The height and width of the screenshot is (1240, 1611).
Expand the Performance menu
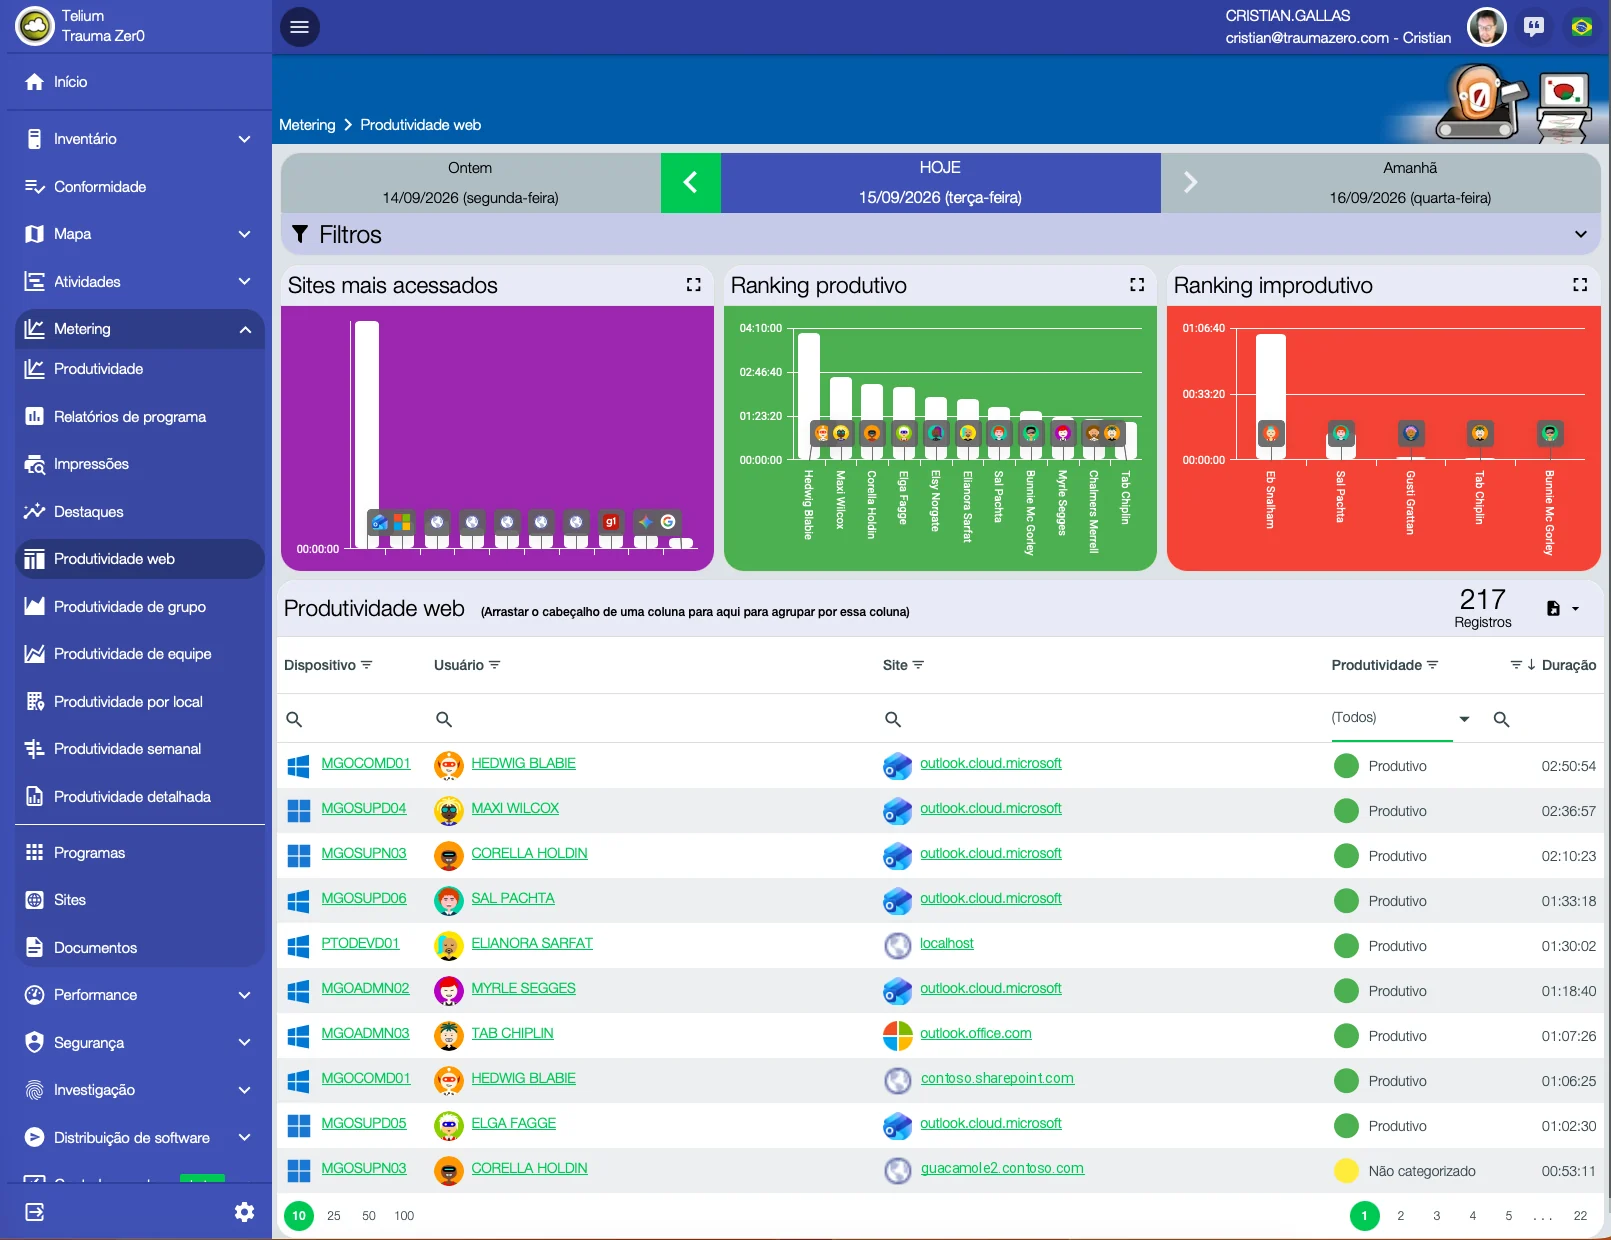point(139,995)
